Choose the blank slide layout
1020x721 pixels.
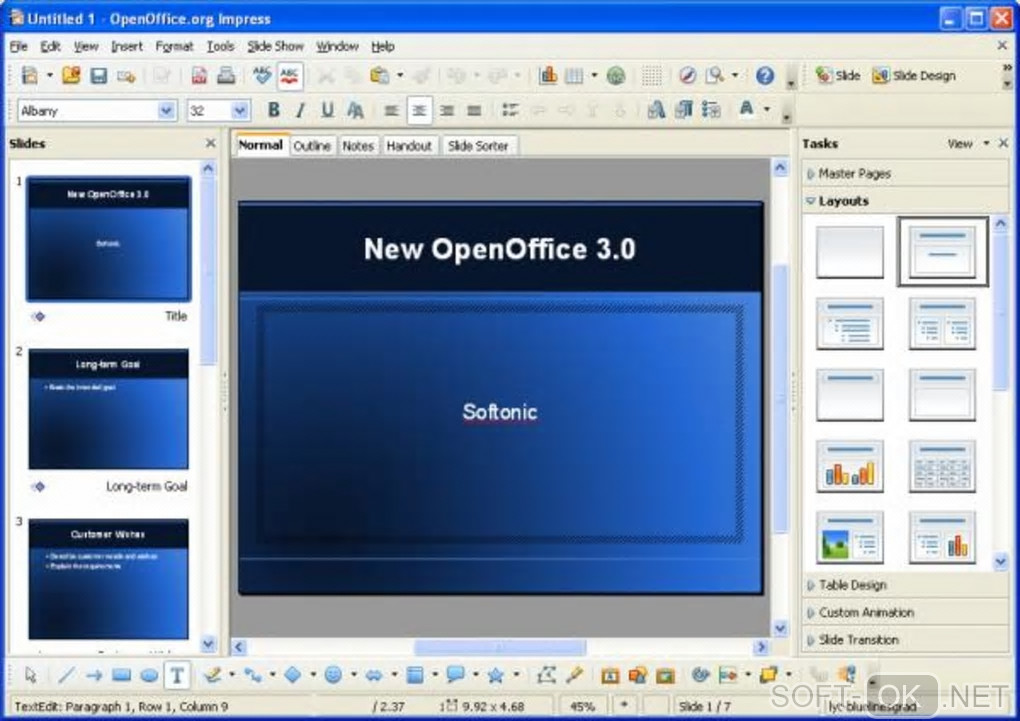tap(850, 252)
